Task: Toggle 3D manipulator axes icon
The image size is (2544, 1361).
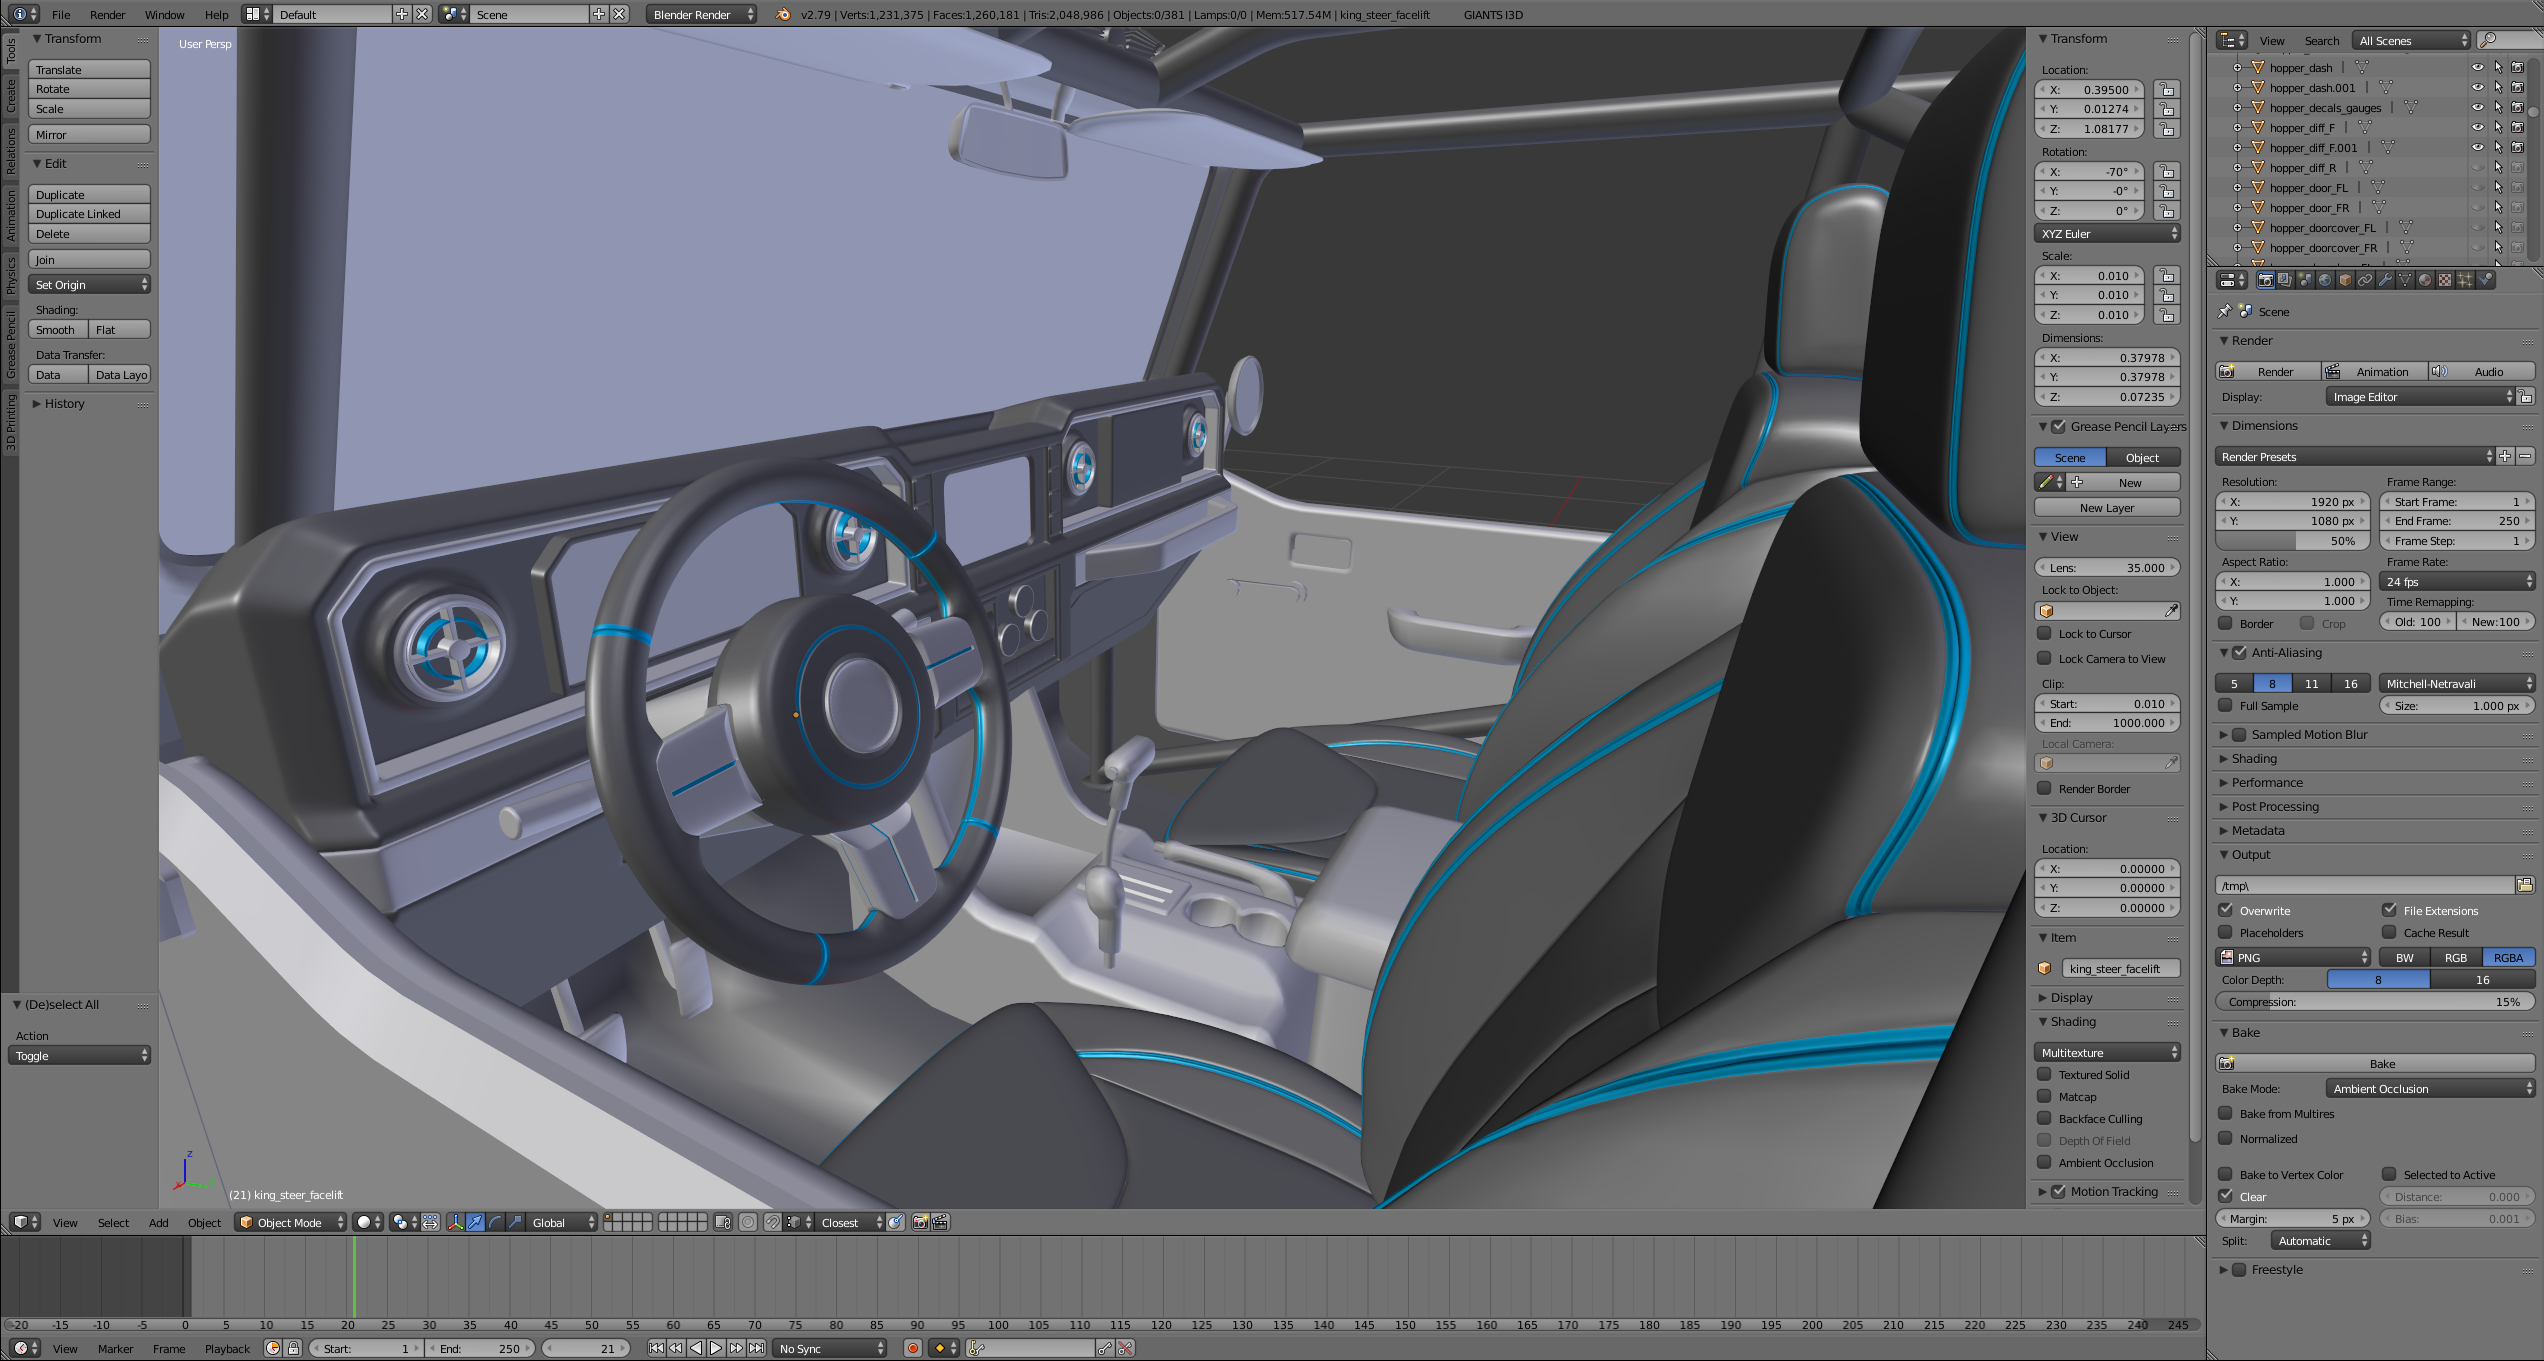Action: 456,1222
